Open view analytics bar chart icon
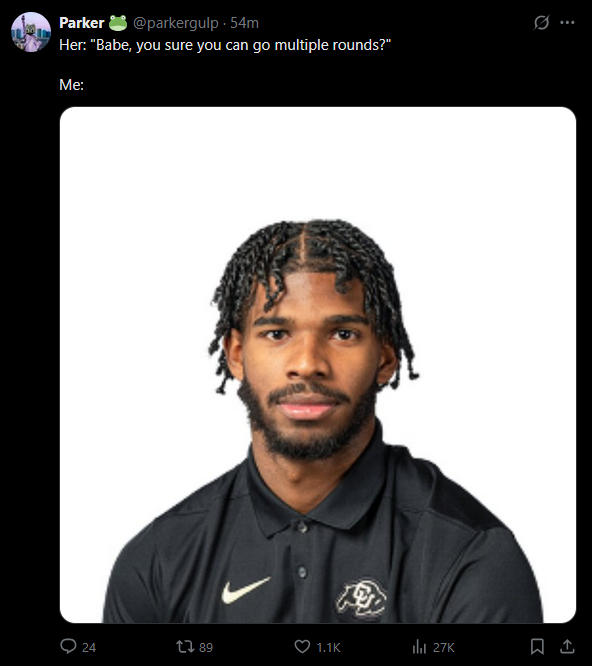 click(419, 647)
